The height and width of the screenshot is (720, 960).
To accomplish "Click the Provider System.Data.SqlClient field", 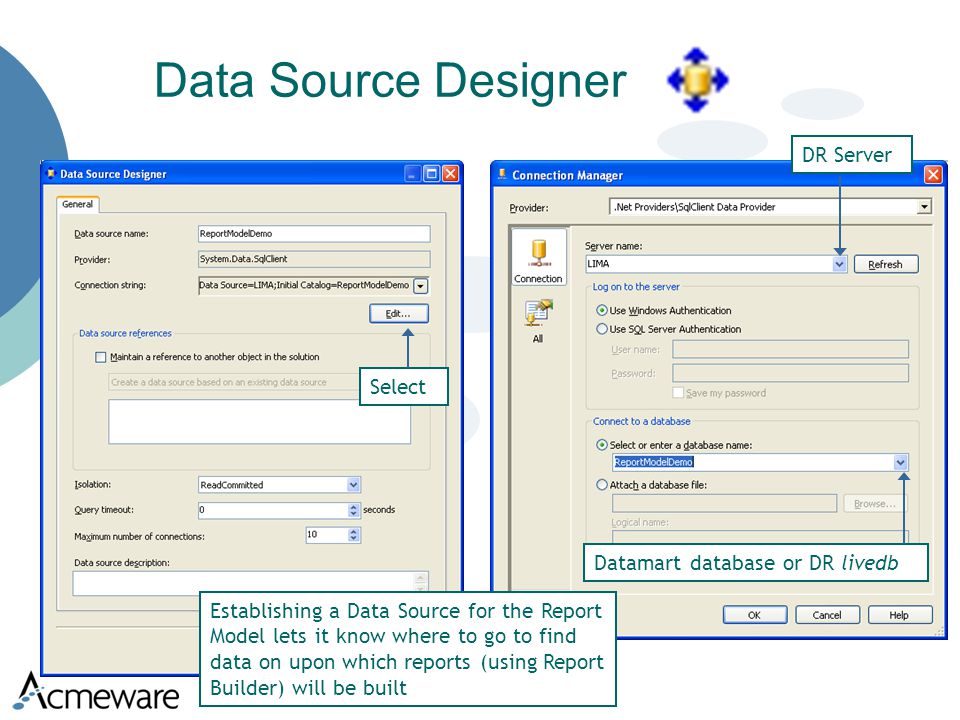I will (314, 259).
